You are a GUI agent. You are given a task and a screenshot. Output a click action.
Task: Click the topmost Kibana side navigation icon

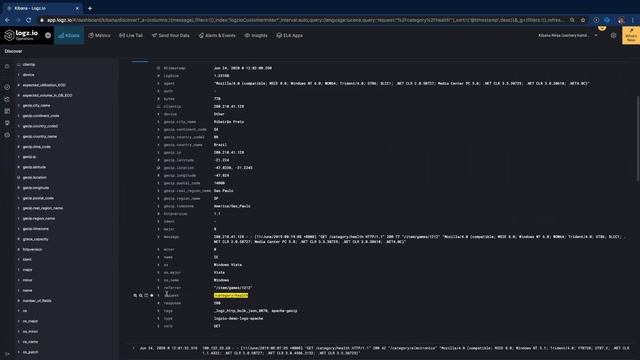[7, 66]
